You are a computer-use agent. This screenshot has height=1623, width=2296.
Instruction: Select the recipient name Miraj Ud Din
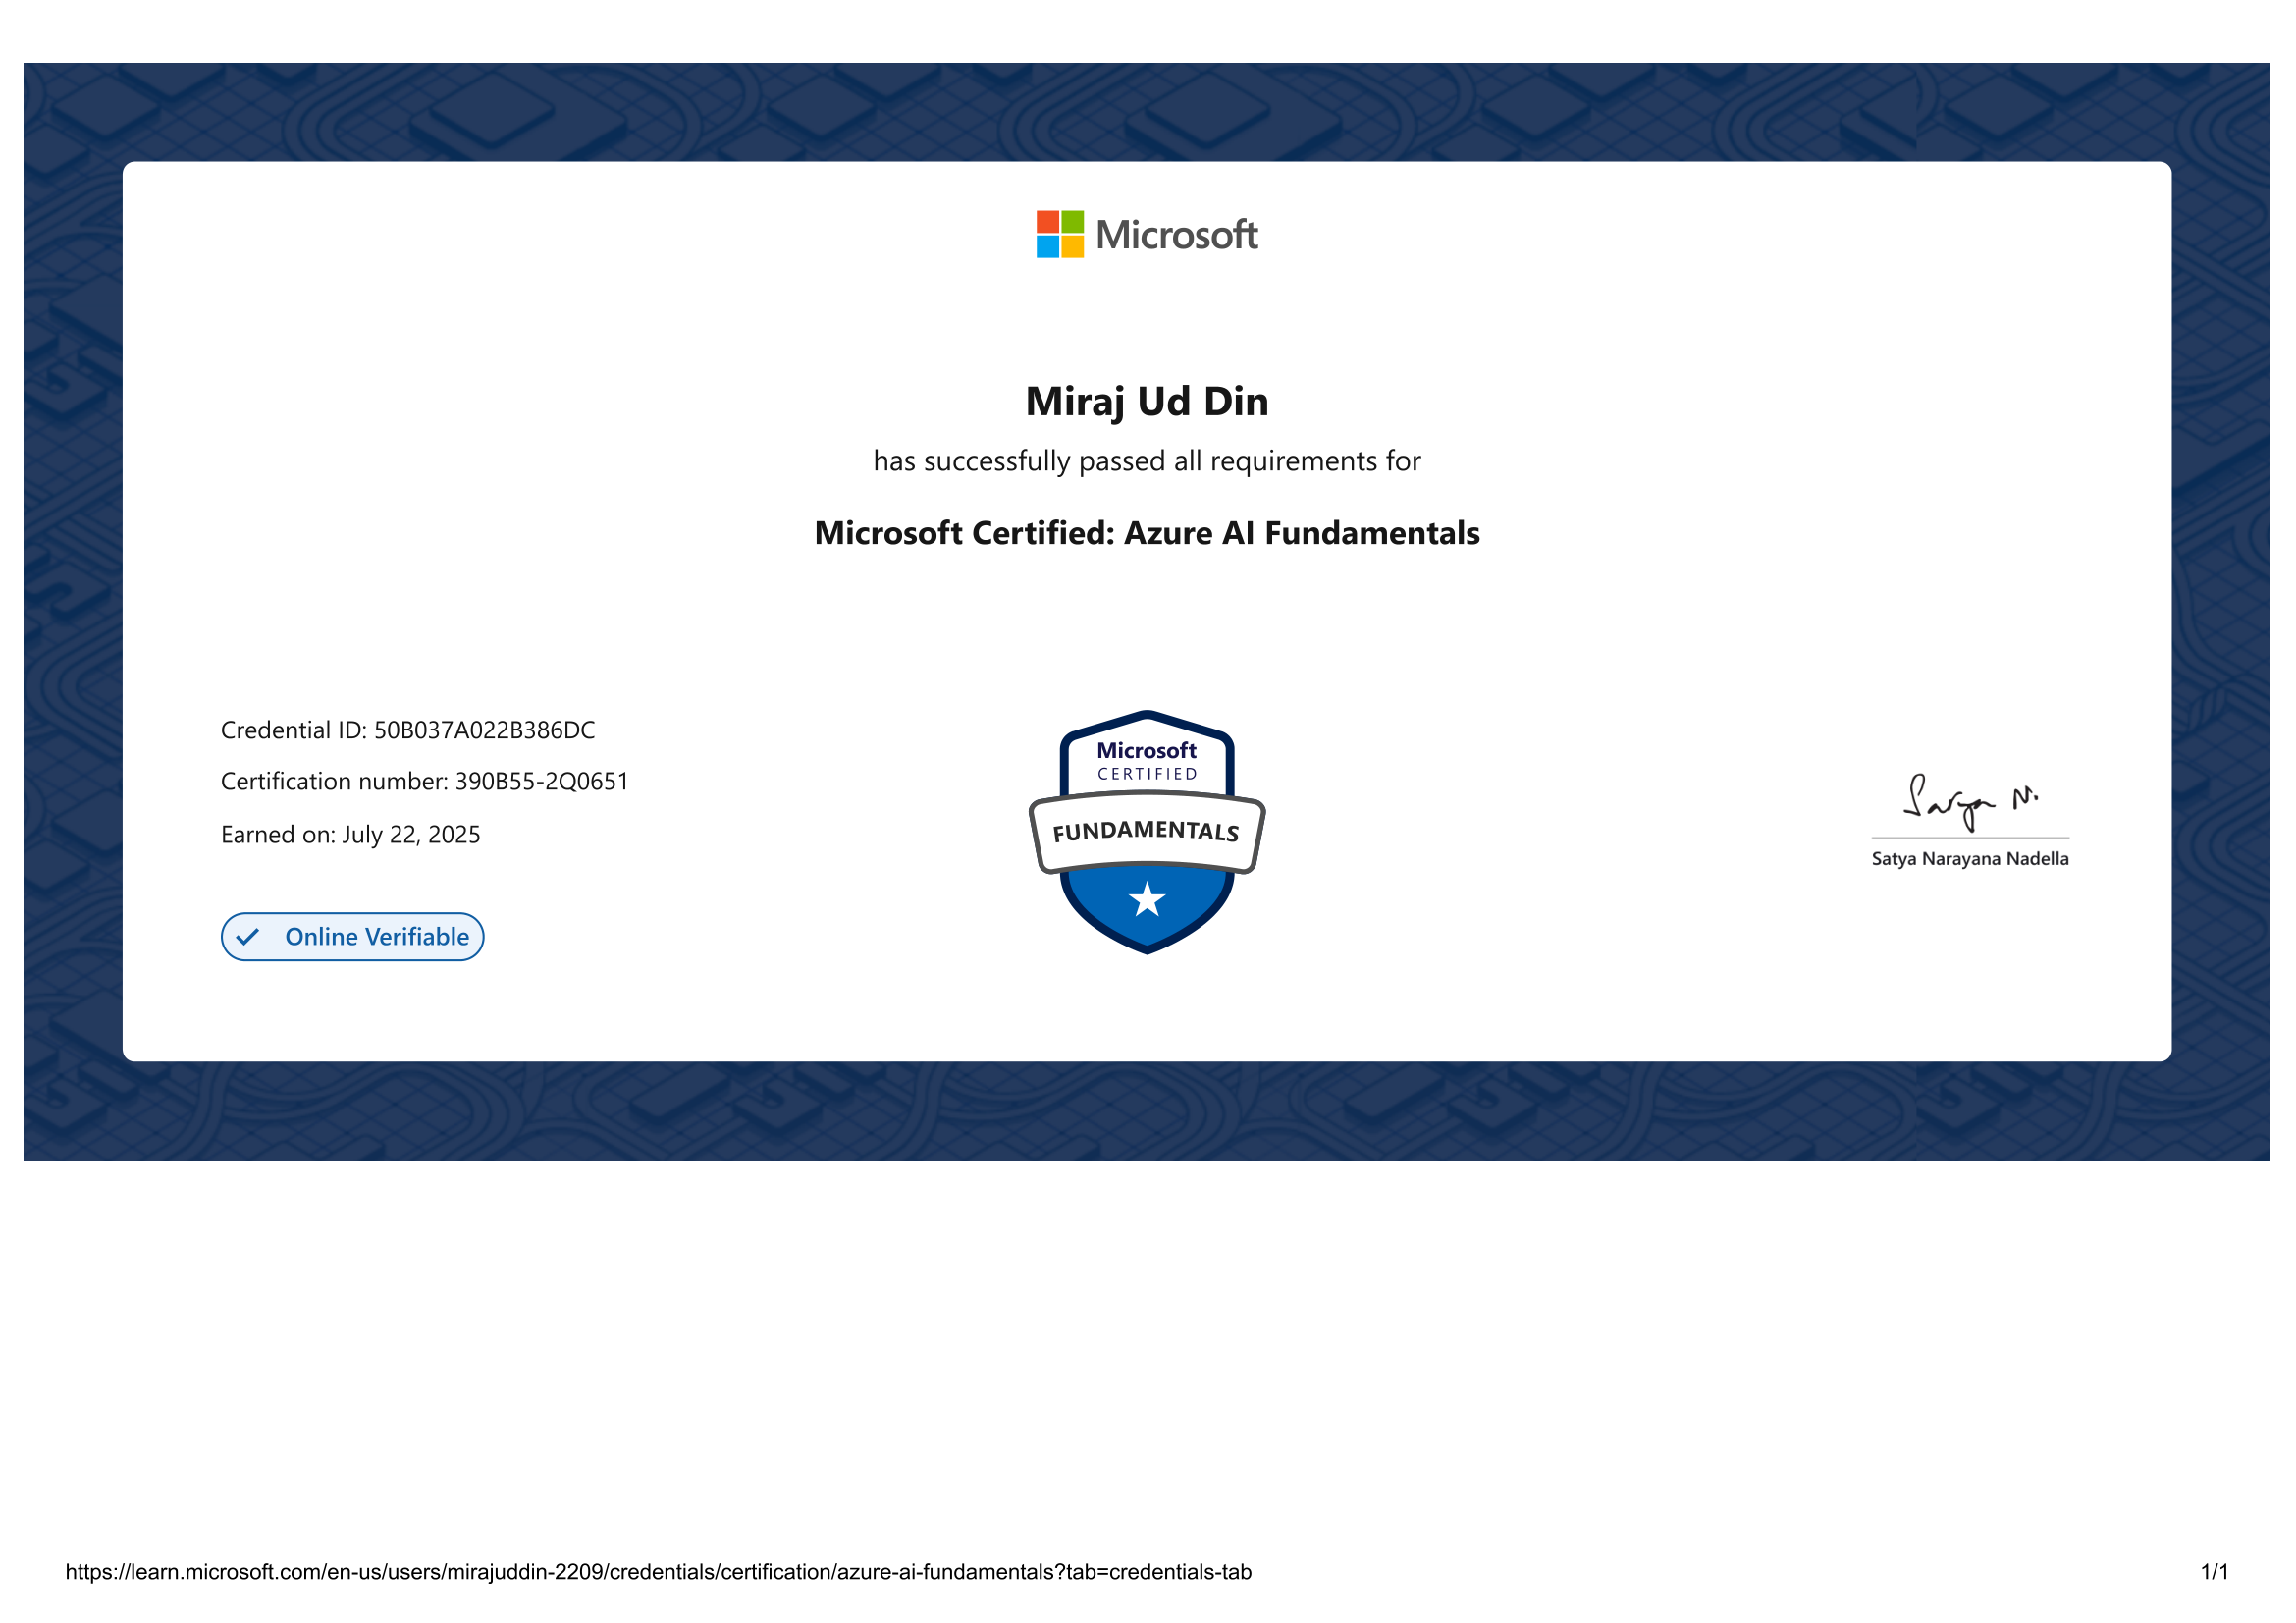(1147, 400)
